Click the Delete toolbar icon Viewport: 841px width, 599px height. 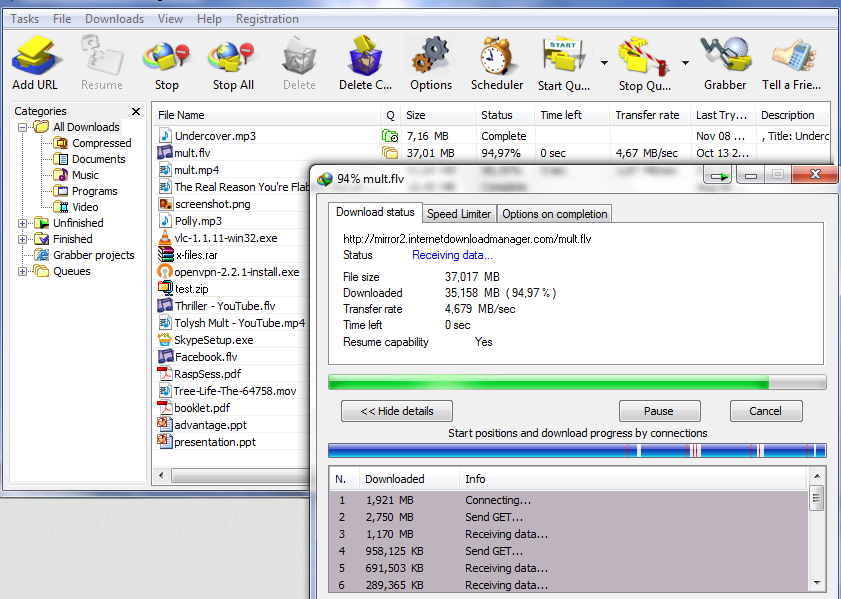tap(299, 56)
